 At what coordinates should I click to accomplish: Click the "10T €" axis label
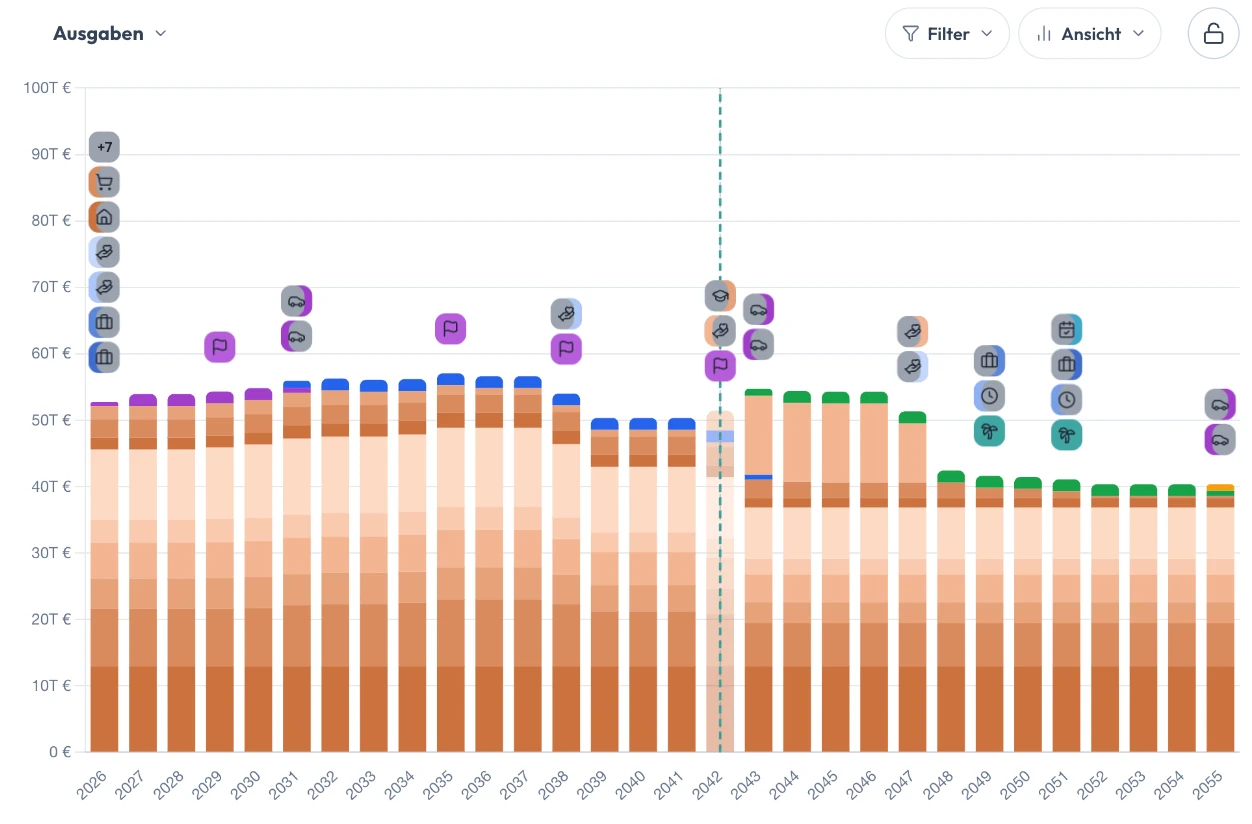[51, 685]
